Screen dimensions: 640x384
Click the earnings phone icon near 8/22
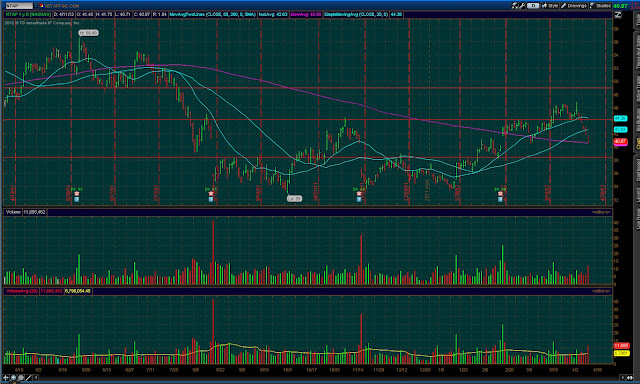(x=211, y=193)
